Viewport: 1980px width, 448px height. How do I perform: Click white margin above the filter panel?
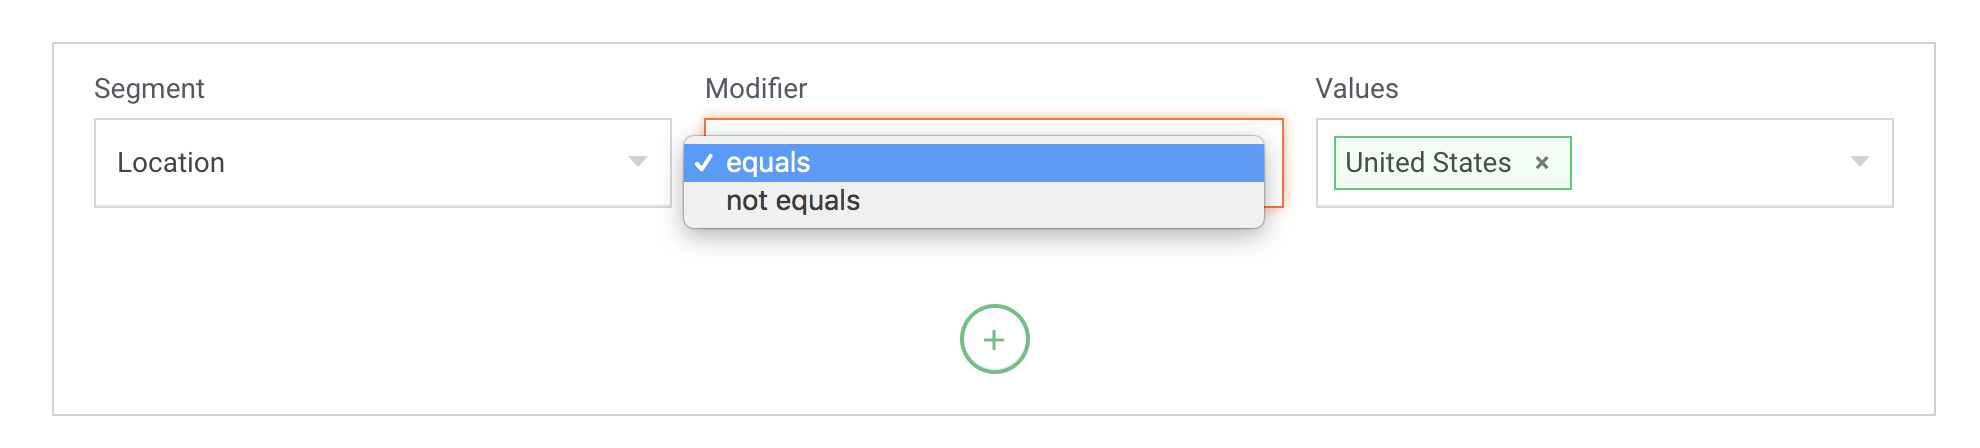[990, 20]
